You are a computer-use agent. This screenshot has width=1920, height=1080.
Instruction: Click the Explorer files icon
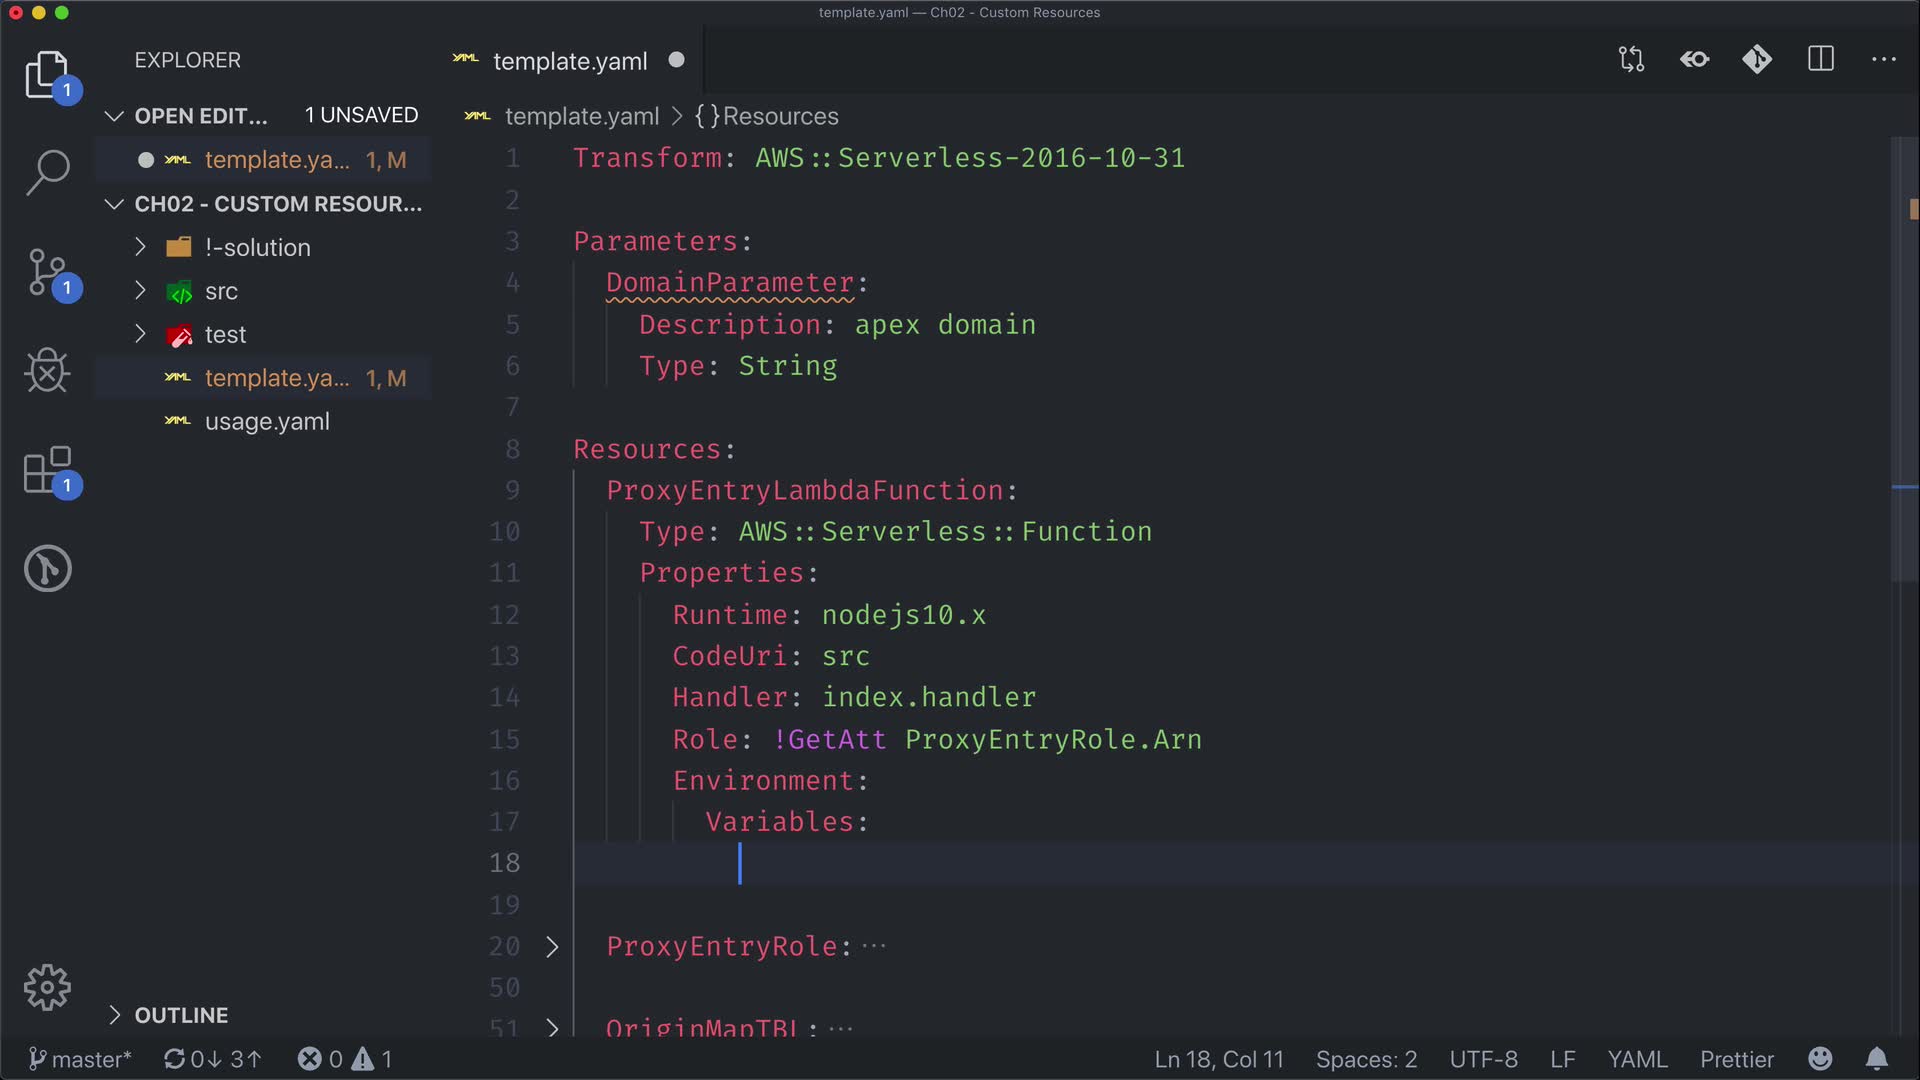[47, 75]
